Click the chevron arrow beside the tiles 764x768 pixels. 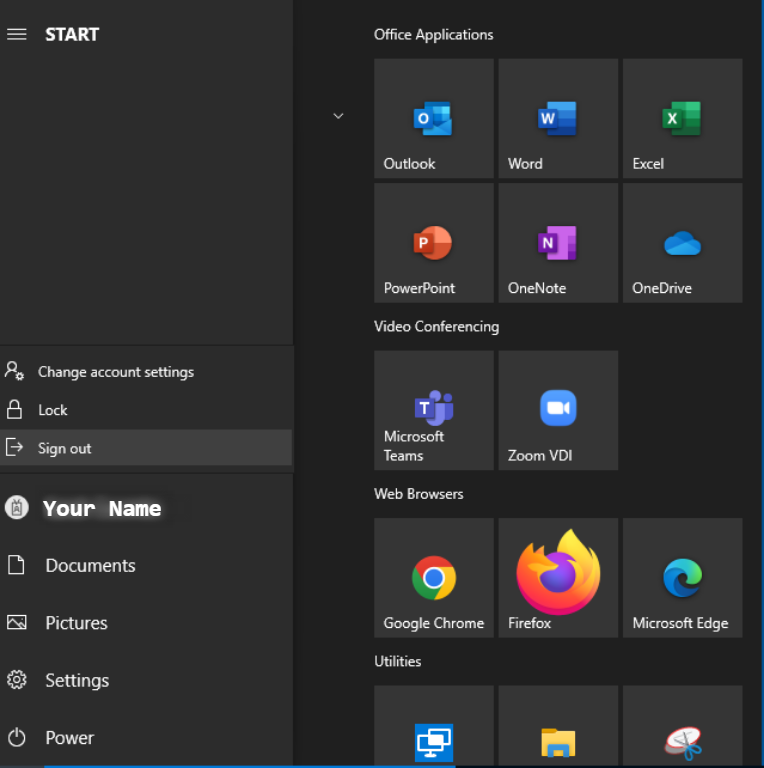(338, 116)
